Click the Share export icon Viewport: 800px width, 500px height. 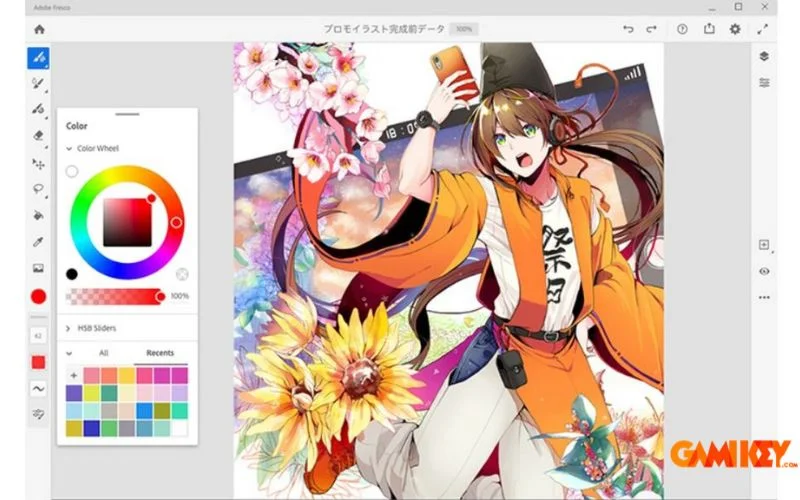coord(709,30)
